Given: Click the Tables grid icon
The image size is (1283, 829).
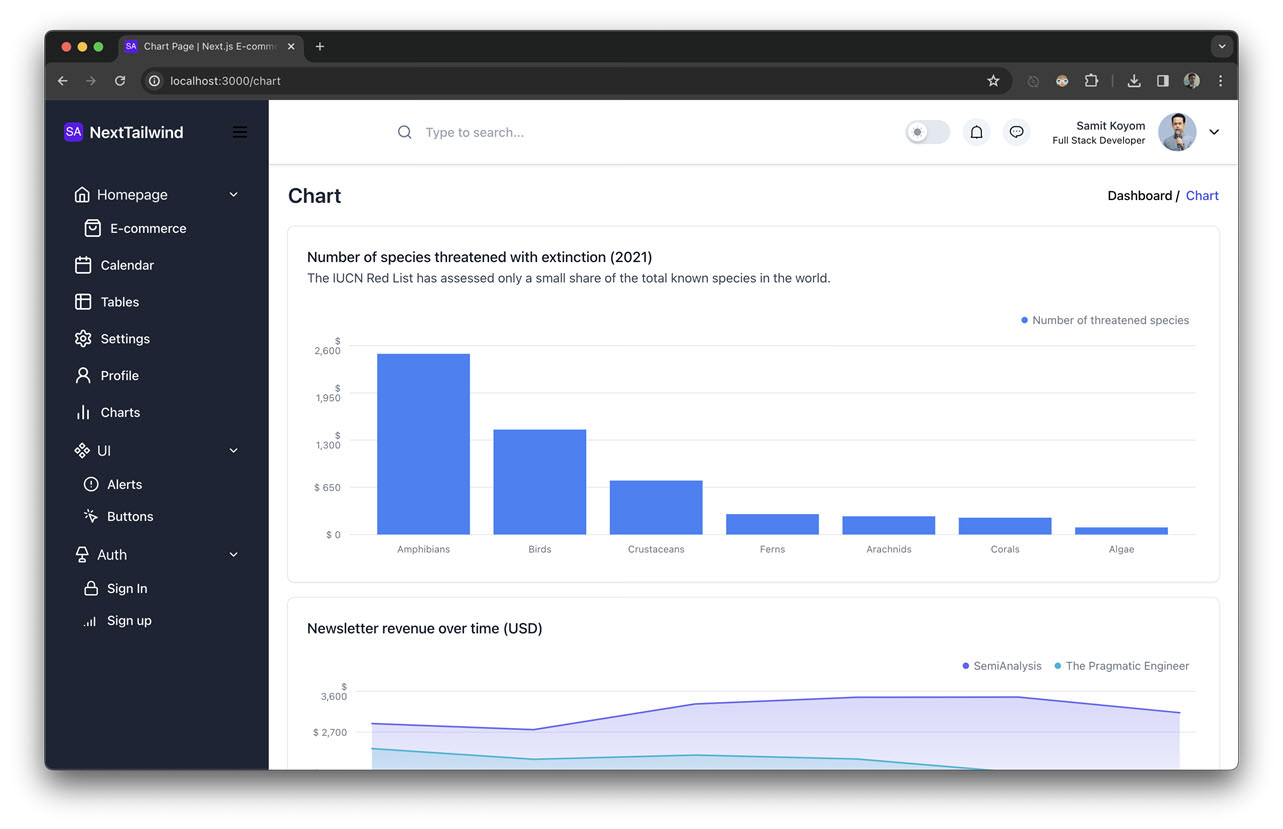Looking at the screenshot, I should tap(83, 302).
